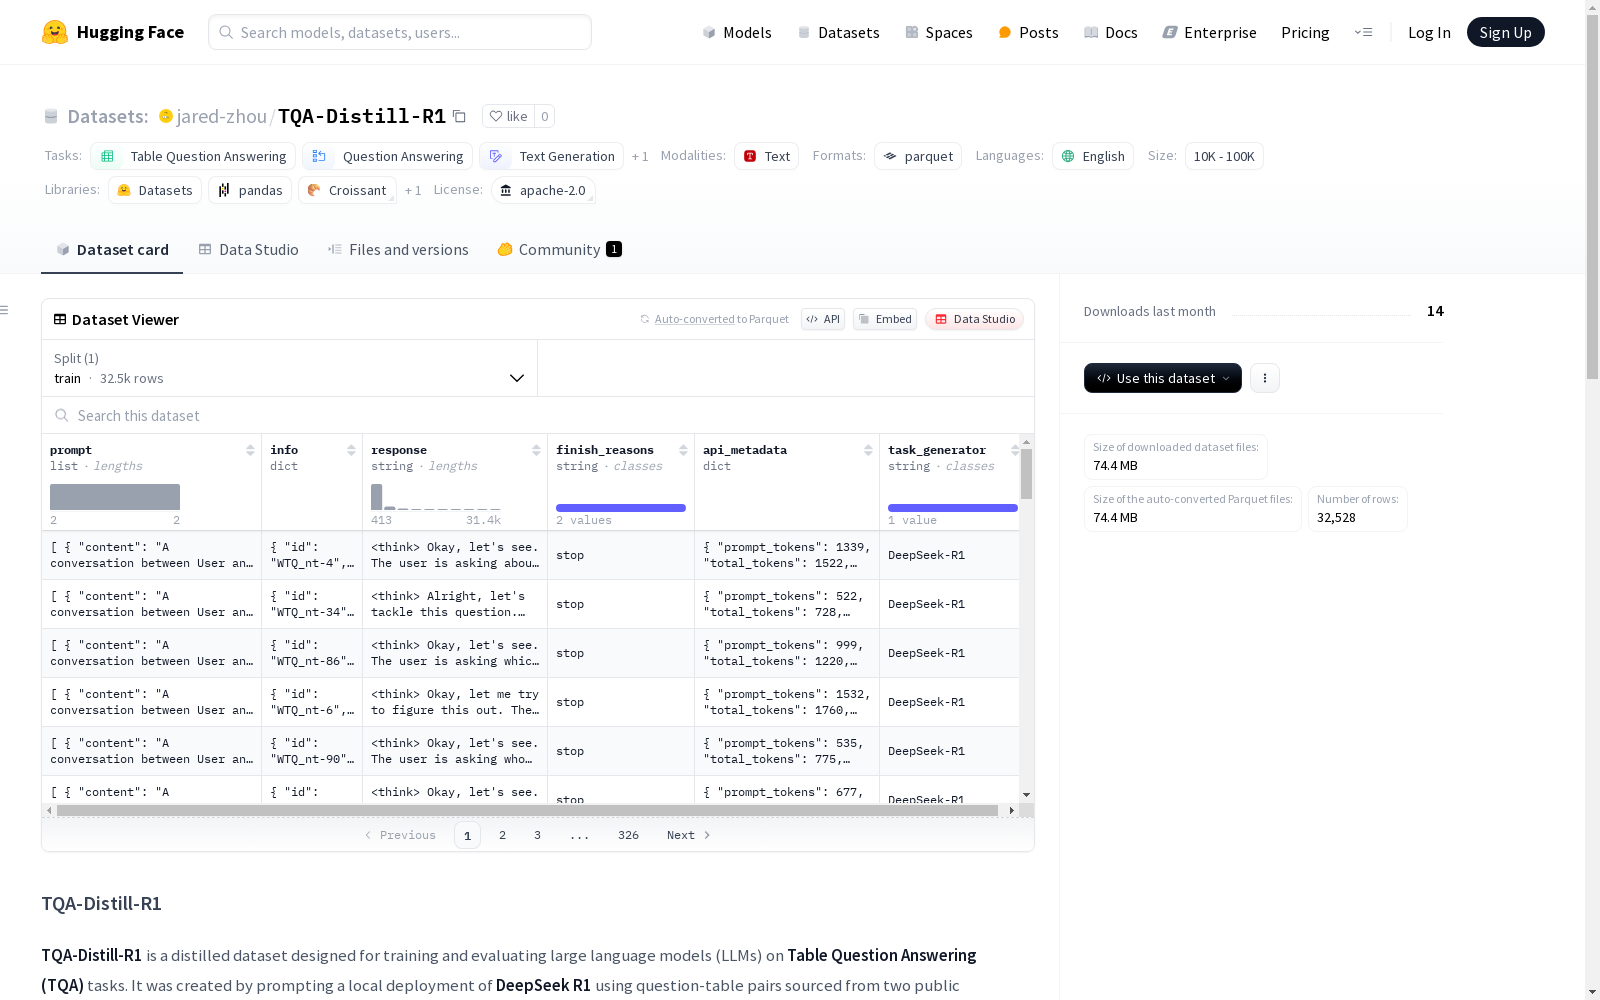Open Docs in the top navigation
1600x1000 pixels.
[1111, 32]
